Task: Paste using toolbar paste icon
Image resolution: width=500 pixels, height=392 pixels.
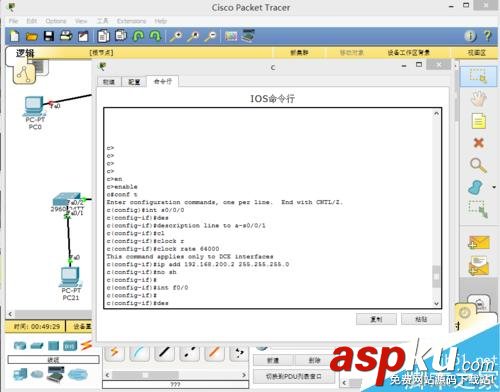Action: click(121, 35)
